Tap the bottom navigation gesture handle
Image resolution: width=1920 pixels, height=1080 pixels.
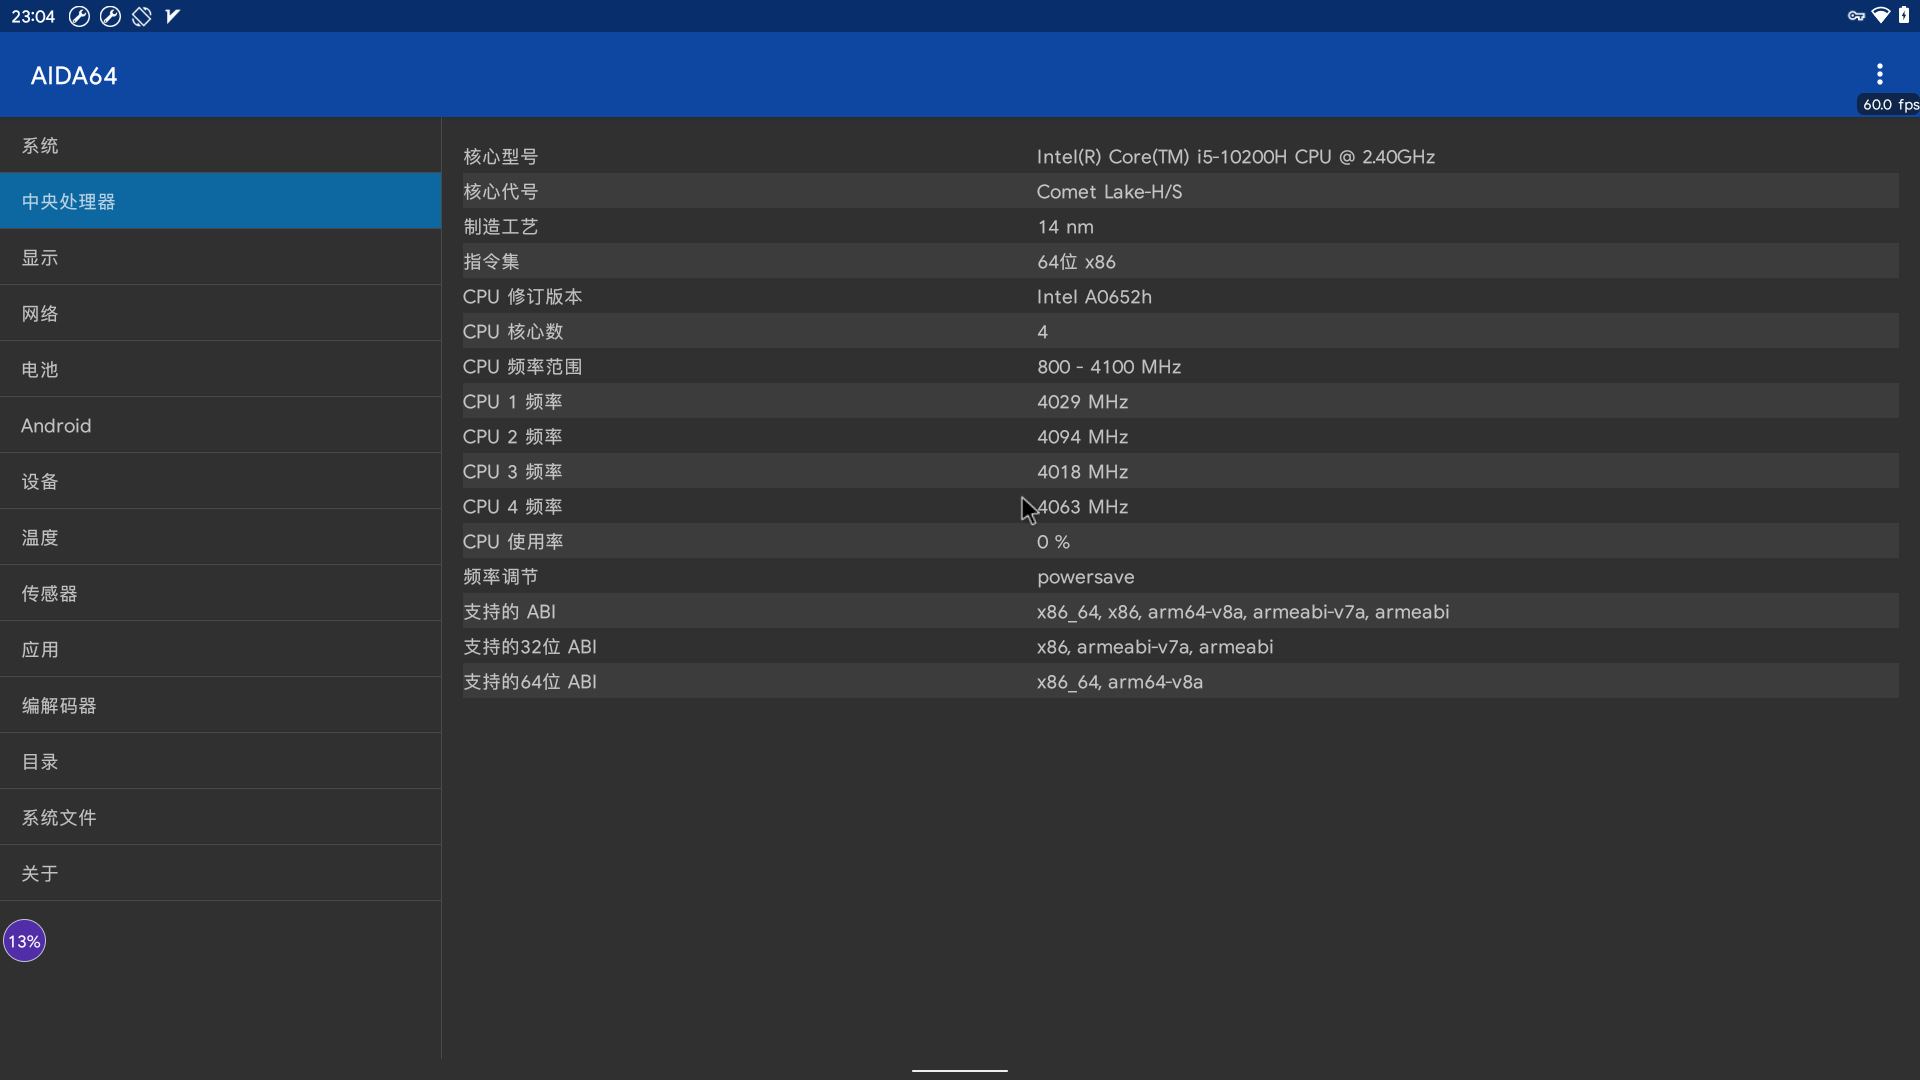pyautogui.click(x=959, y=1070)
